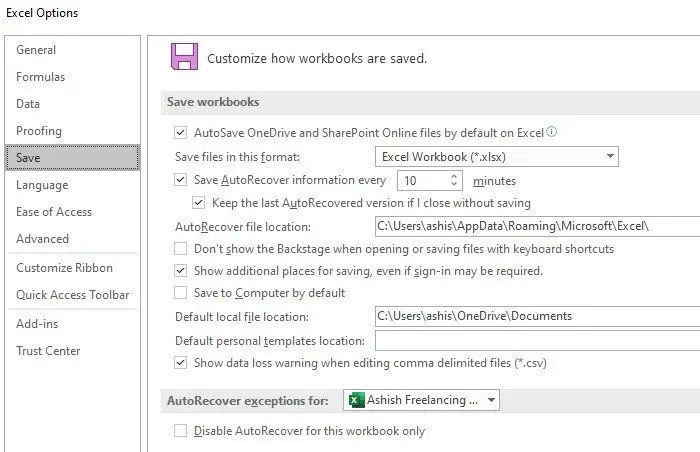The image size is (700, 452).
Task: Click the Default local file location field
Action: pyautogui.click(x=535, y=316)
